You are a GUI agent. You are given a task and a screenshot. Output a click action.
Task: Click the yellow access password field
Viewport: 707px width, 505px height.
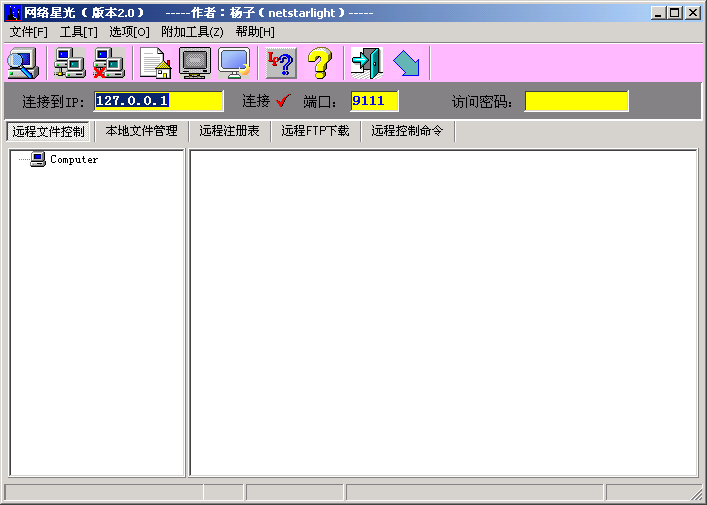[x=576, y=101]
